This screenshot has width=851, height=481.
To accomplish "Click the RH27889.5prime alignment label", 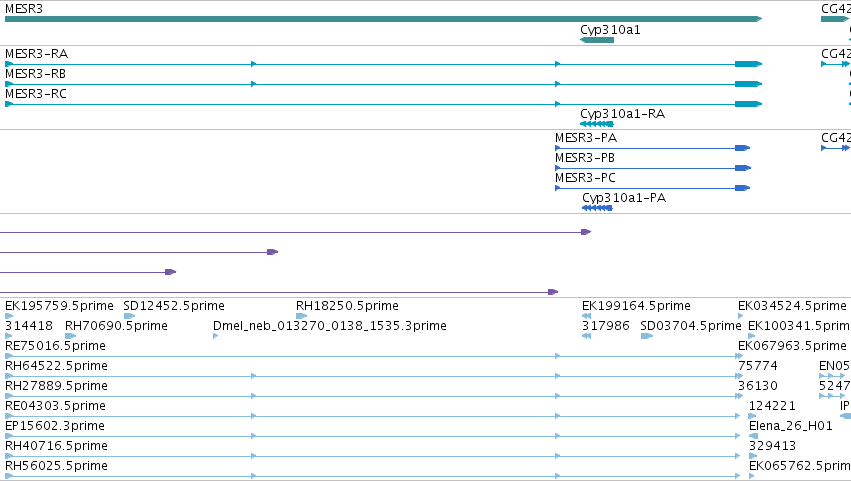I will click(x=56, y=386).
